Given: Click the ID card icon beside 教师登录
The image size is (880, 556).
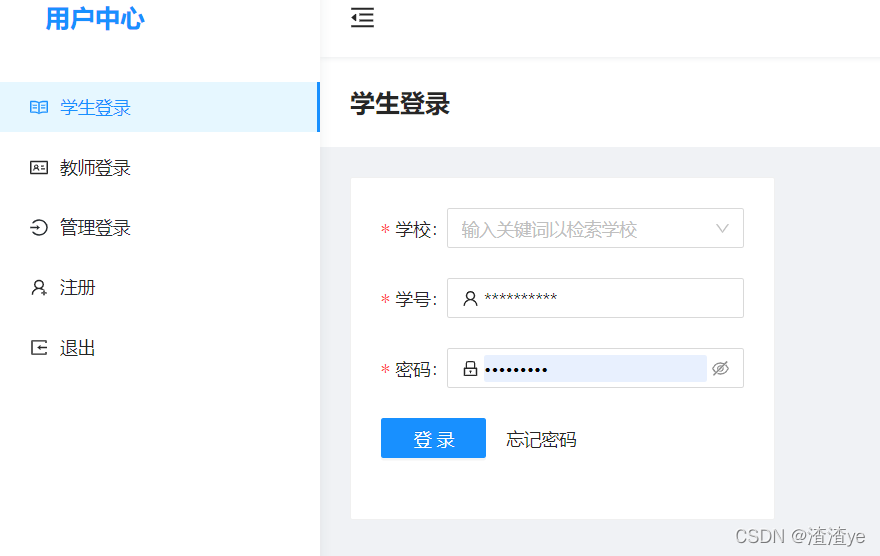Looking at the screenshot, I should point(39,168).
